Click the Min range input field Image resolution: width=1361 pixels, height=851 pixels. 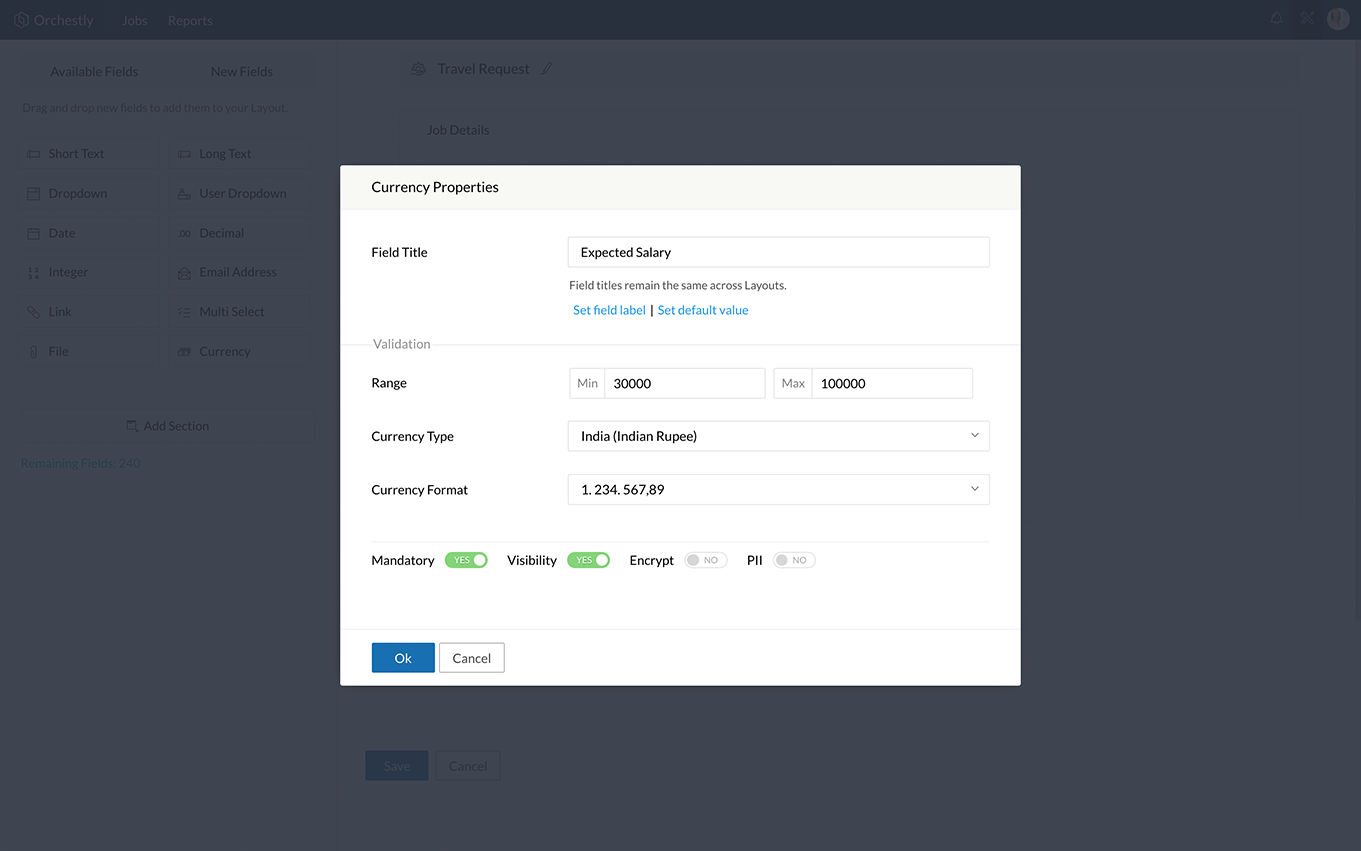(x=684, y=383)
